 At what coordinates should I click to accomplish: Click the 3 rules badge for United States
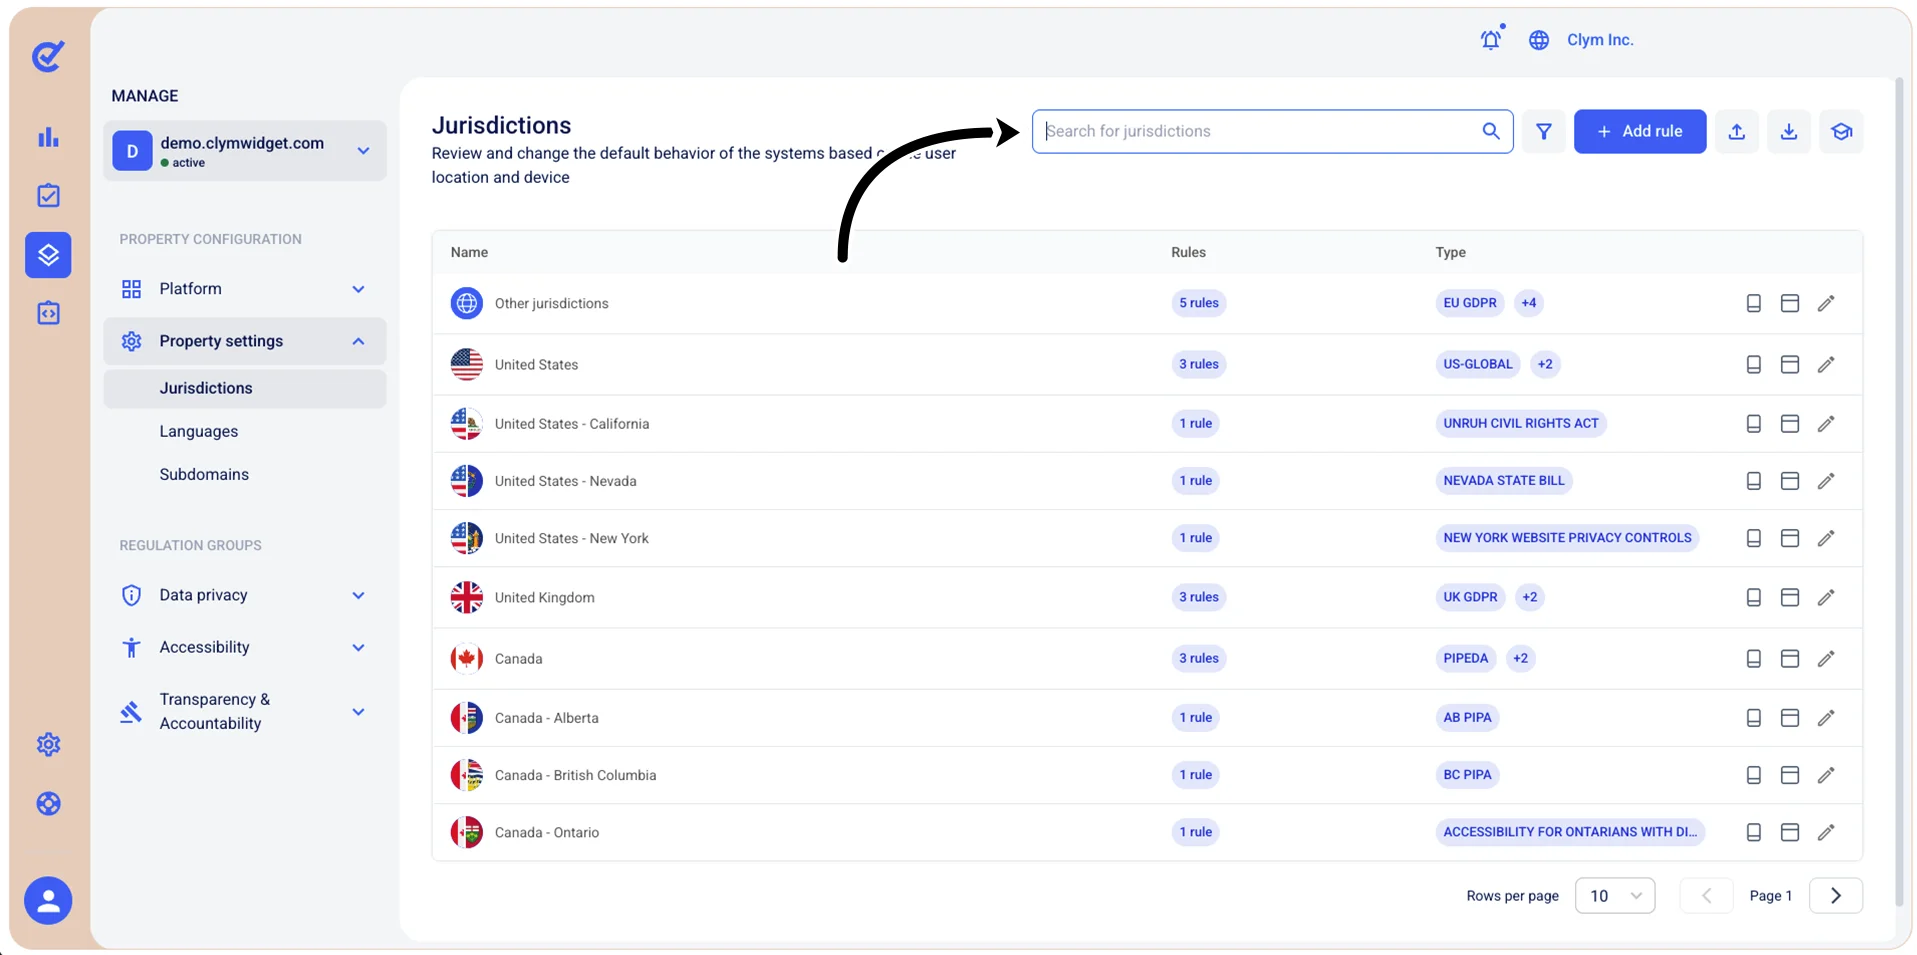tap(1198, 364)
